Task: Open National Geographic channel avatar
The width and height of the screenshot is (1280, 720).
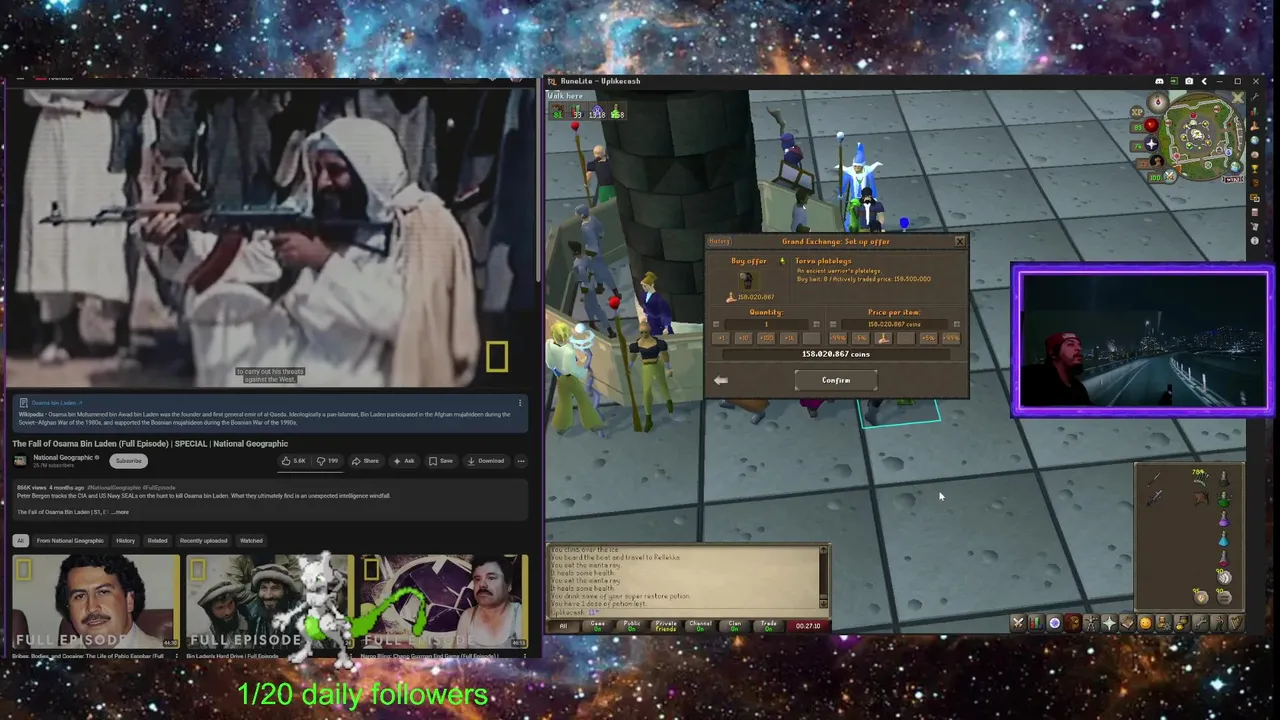Action: point(20,461)
